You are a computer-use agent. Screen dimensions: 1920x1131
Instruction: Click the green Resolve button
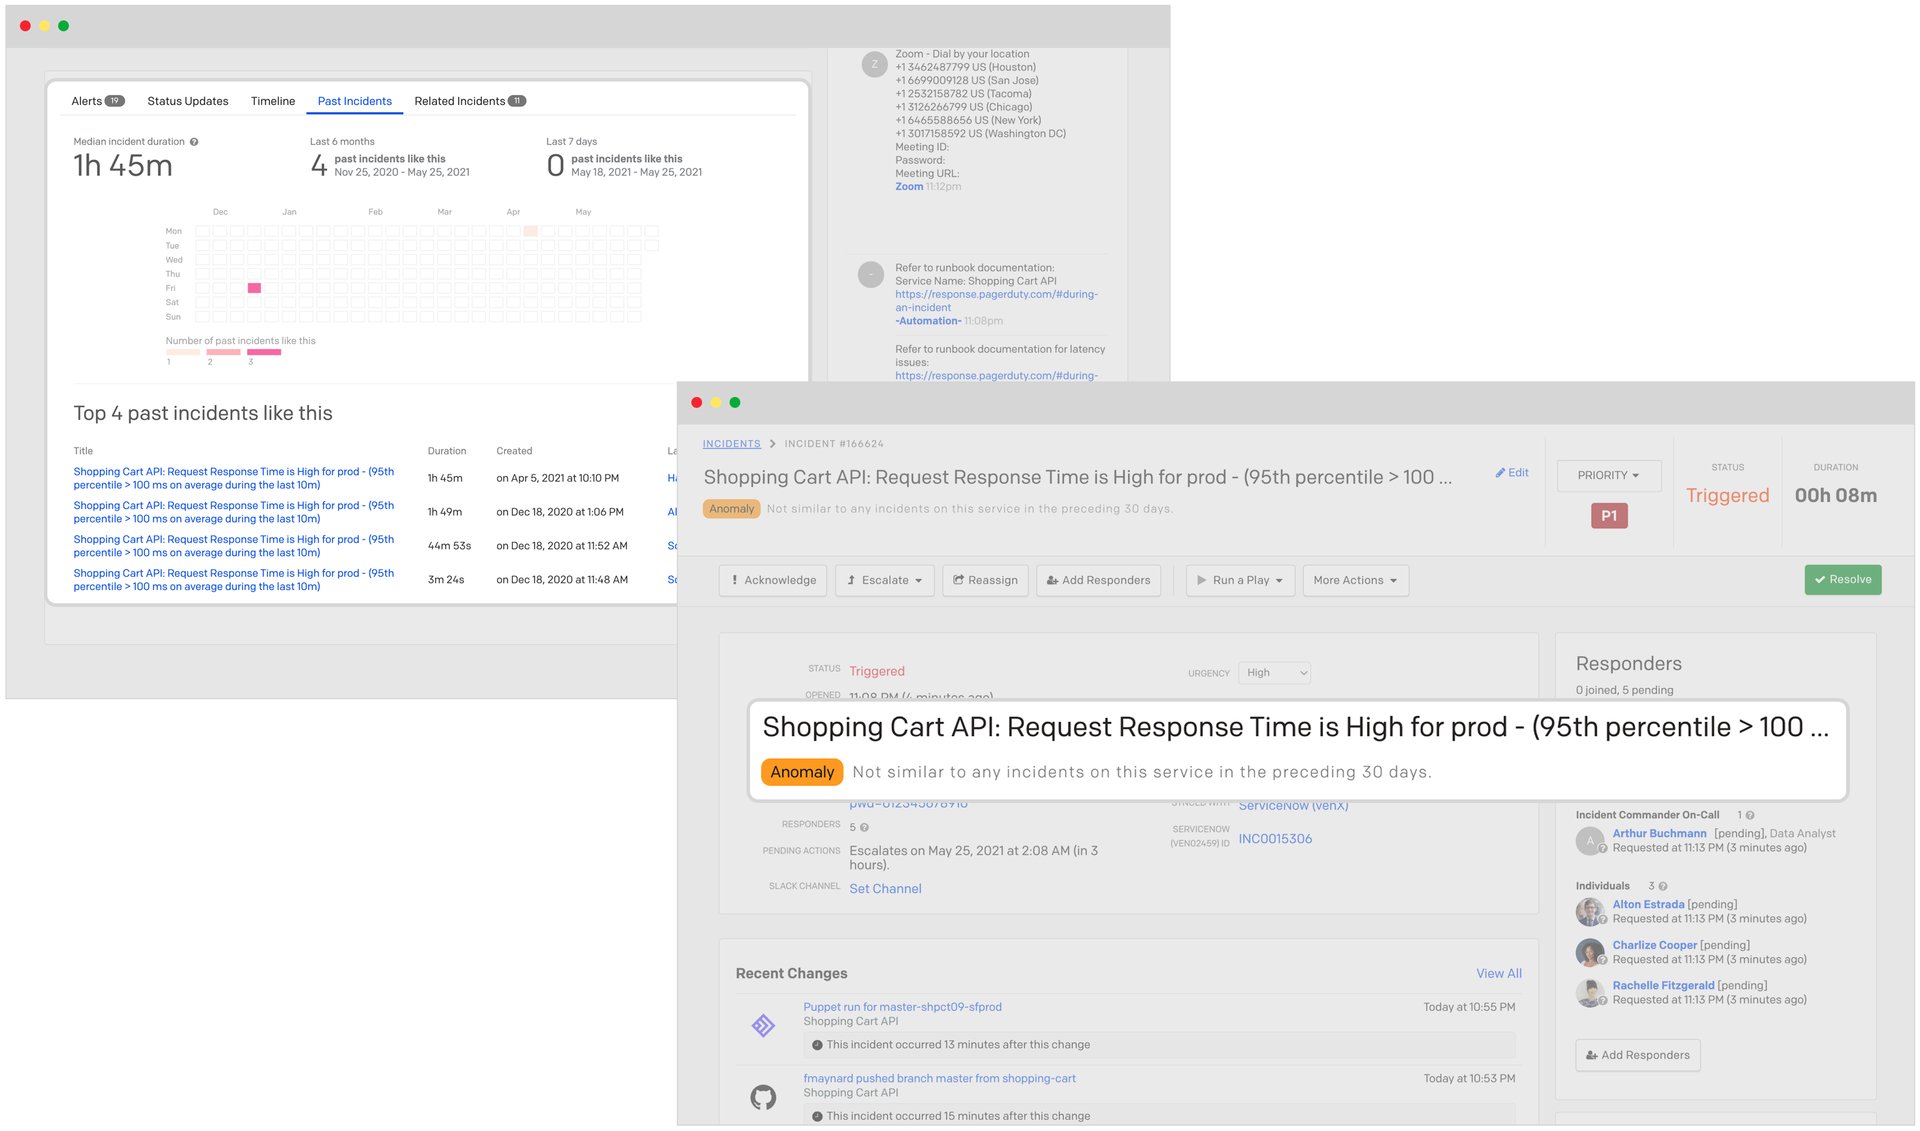pyautogui.click(x=1843, y=580)
